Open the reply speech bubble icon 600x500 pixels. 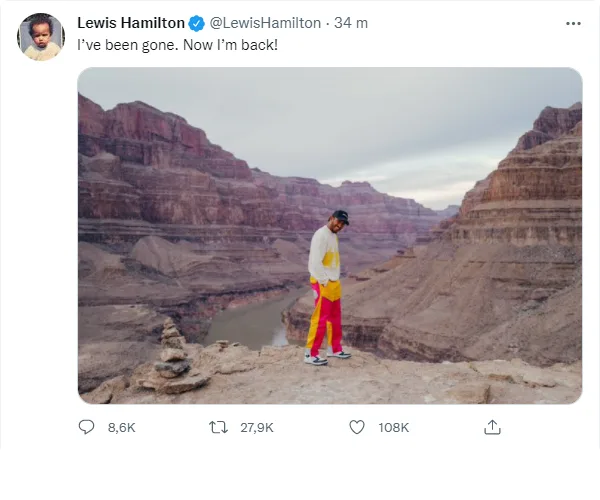tap(86, 427)
